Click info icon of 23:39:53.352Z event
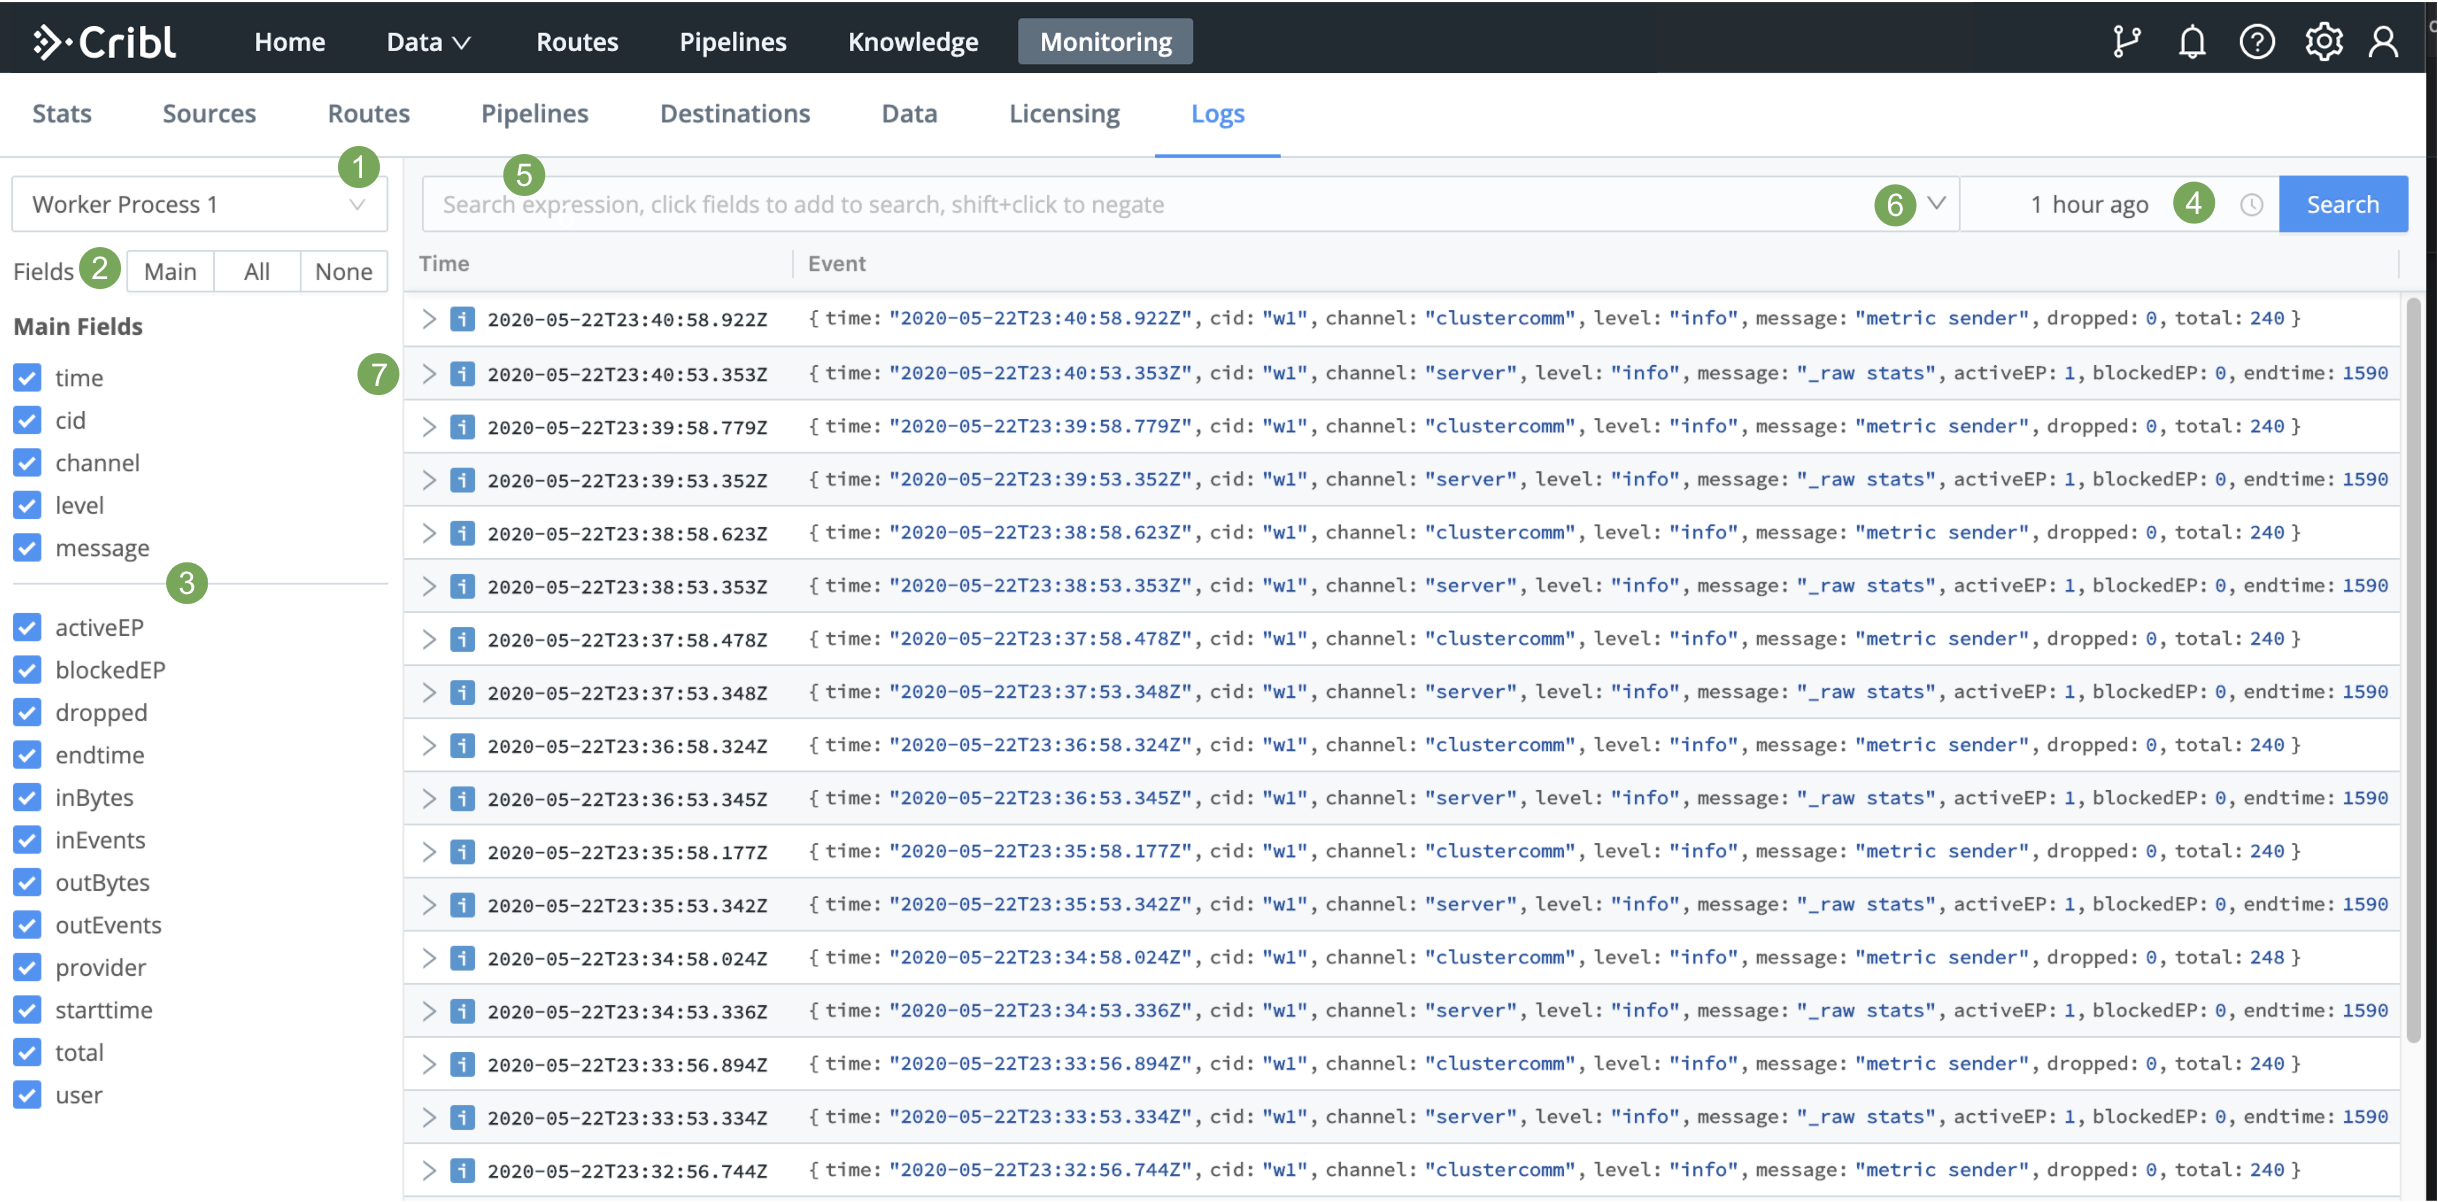The height and width of the screenshot is (1202, 2438). point(462,480)
